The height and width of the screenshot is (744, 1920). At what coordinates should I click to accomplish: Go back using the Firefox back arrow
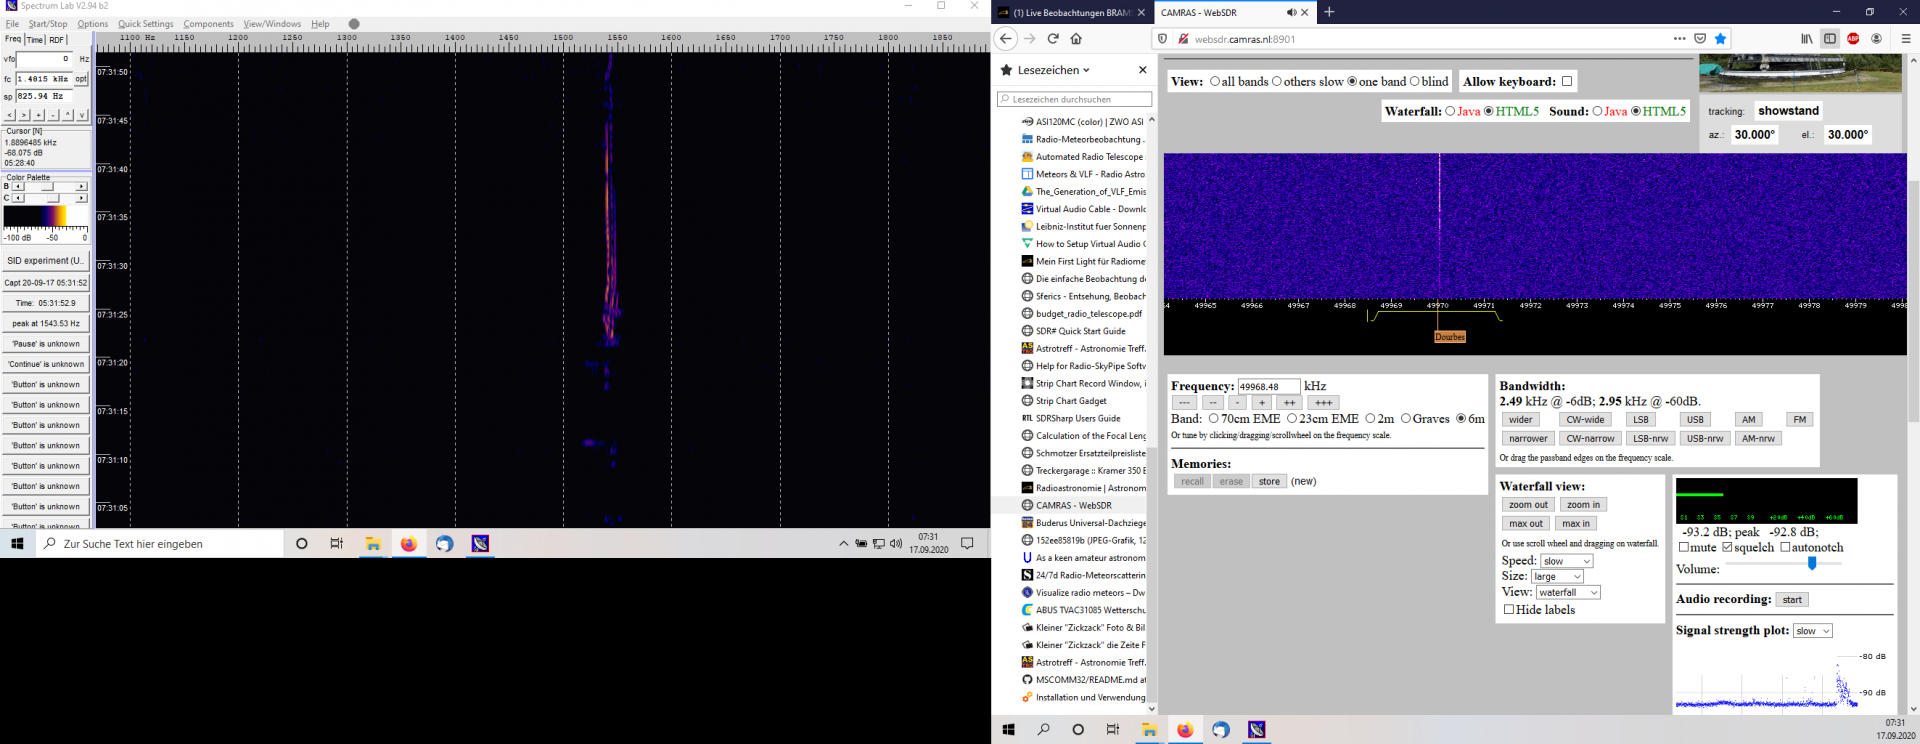1006,39
